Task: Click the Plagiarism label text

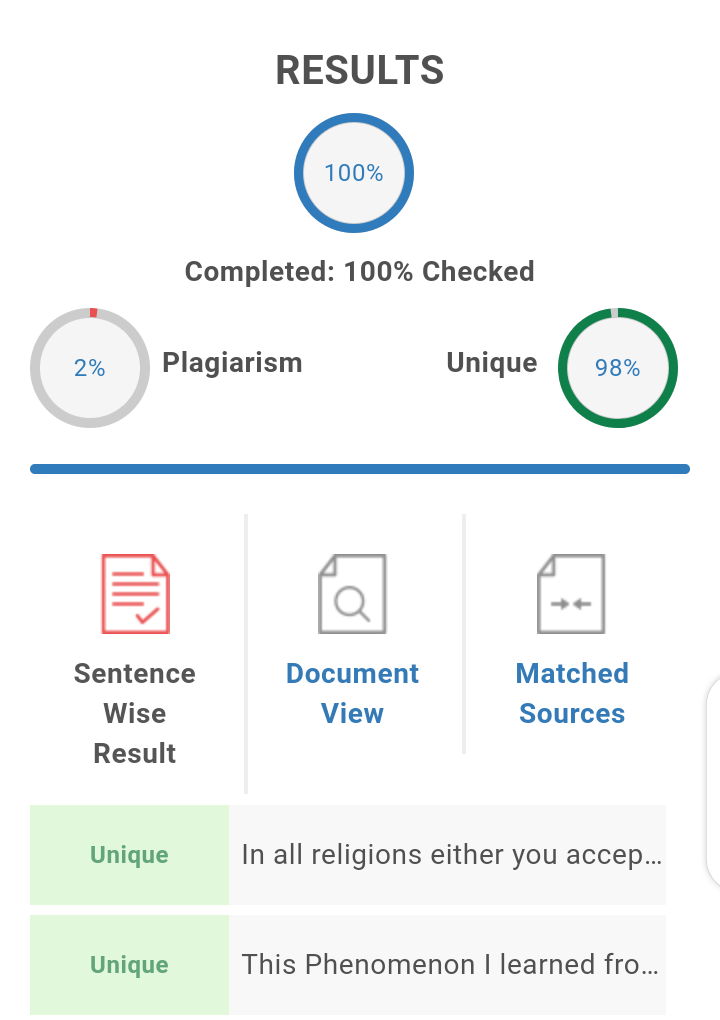Action: coord(232,363)
